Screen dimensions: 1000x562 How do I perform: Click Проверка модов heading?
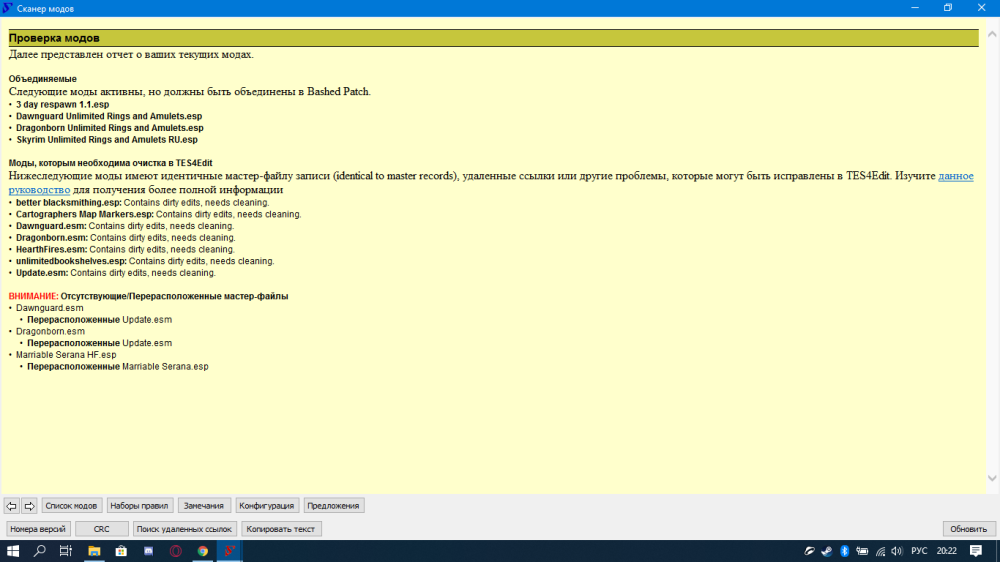(x=54, y=38)
